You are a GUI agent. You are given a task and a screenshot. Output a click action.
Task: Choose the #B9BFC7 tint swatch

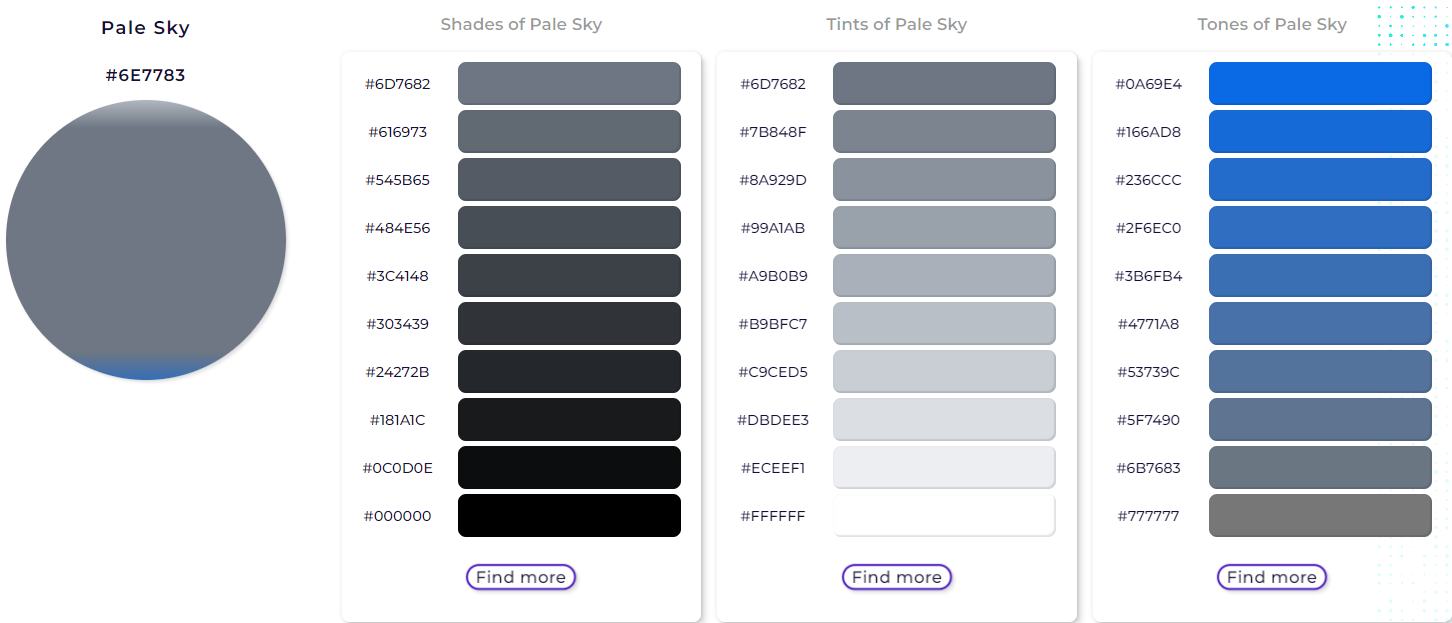pos(944,323)
